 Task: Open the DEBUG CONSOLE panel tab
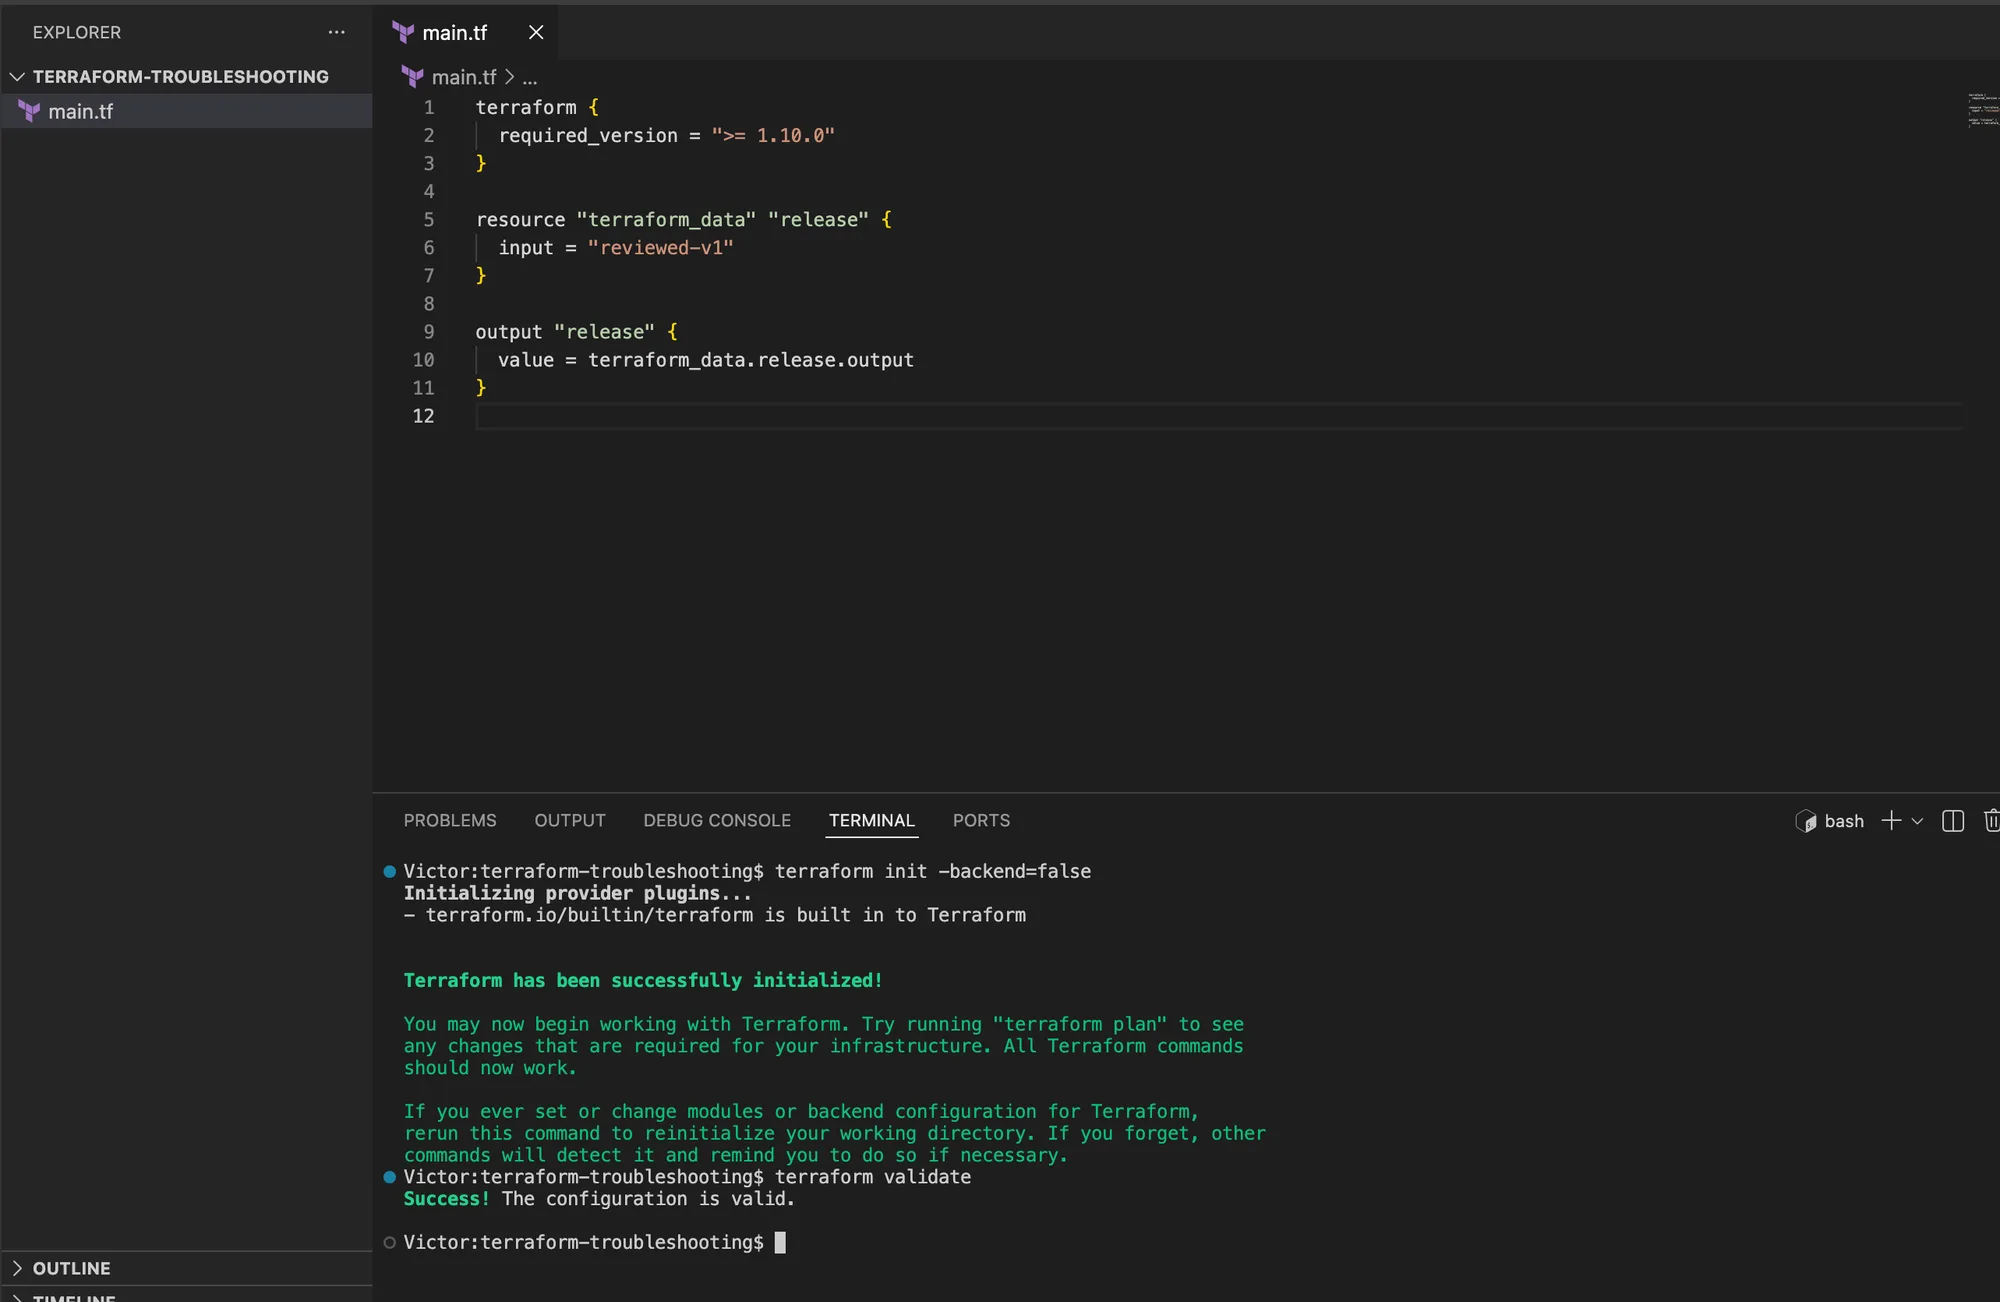[717, 820]
